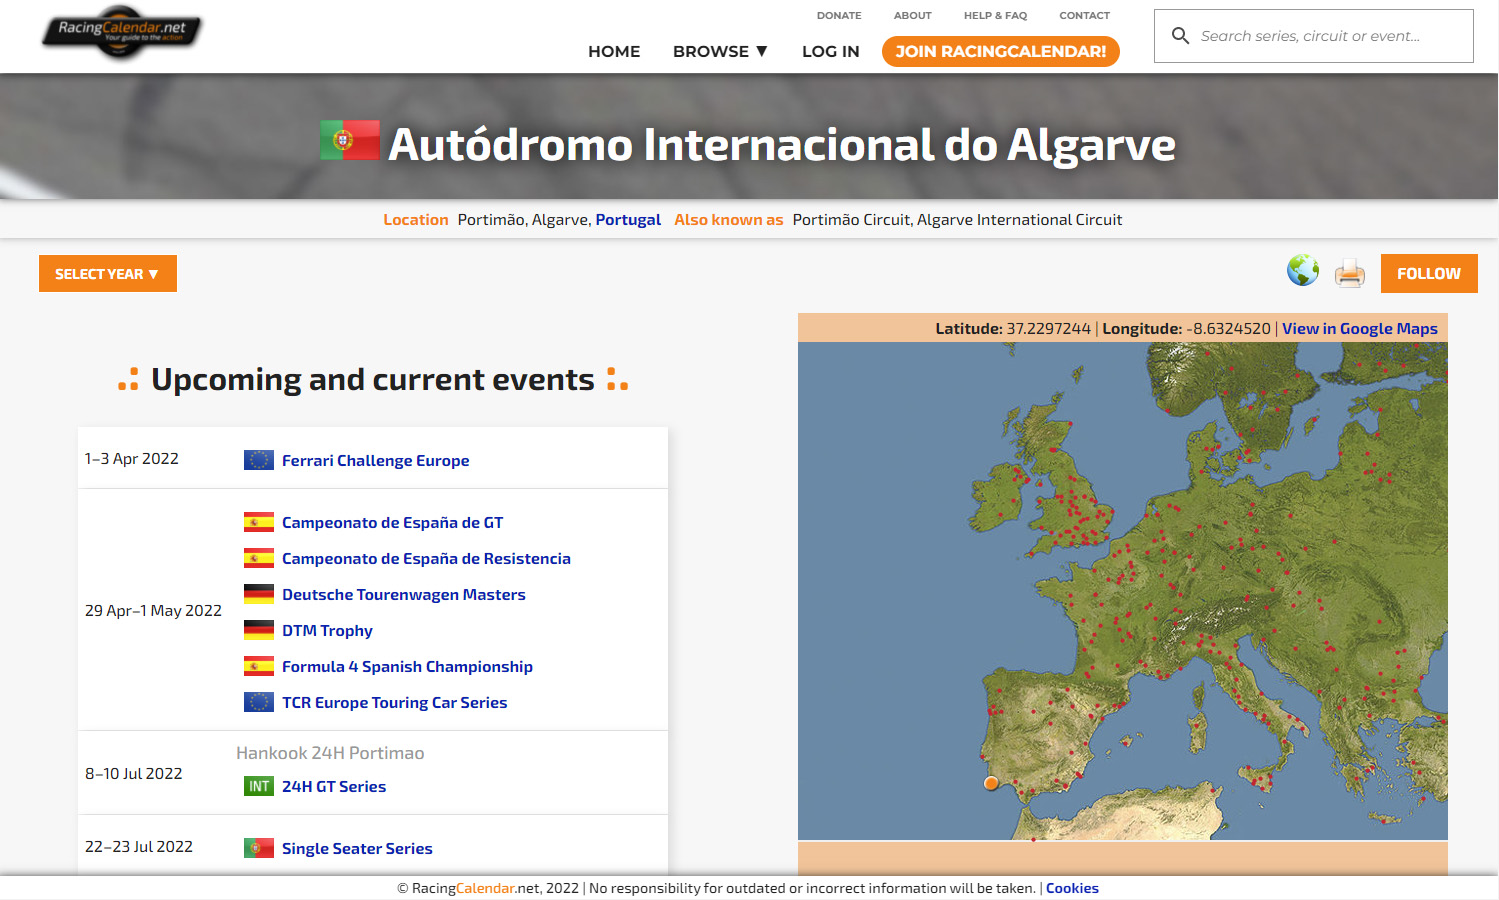1499x900 pixels.
Task: Open the globe map icon
Action: tap(1303, 271)
